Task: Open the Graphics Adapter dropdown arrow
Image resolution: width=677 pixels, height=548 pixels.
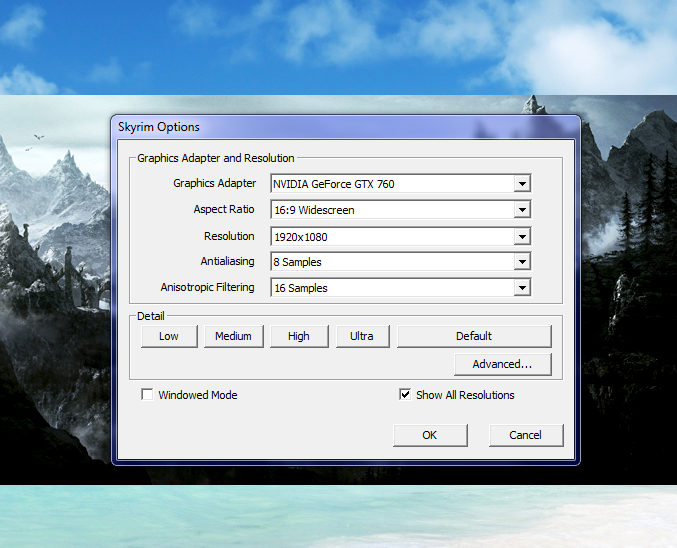Action: click(x=522, y=184)
